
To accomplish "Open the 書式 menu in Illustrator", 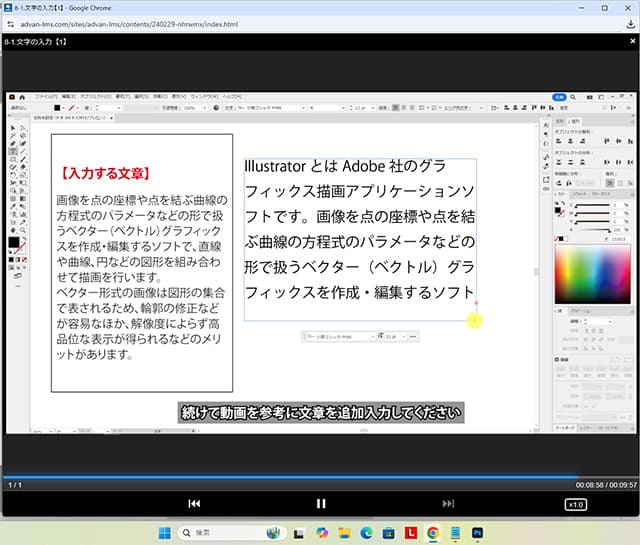I will click(122, 97).
